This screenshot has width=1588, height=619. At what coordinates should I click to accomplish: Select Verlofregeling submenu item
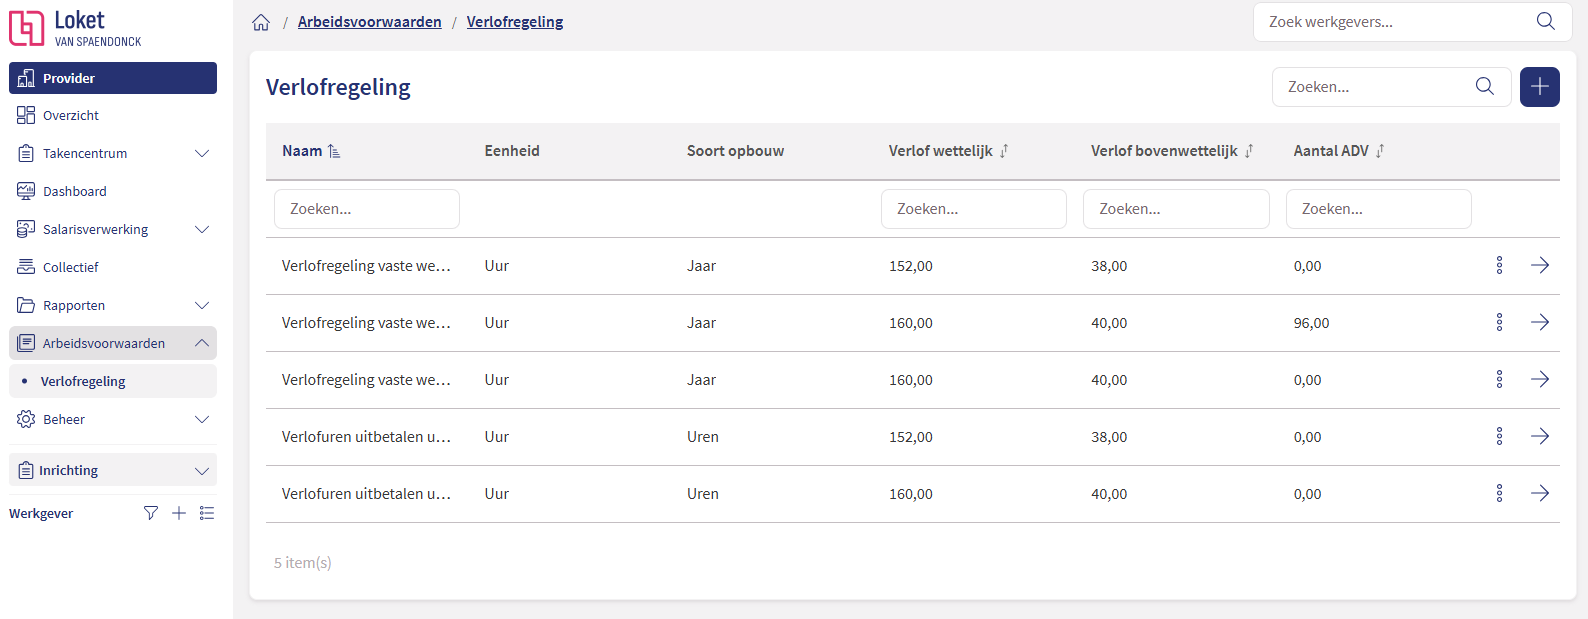click(x=113, y=381)
